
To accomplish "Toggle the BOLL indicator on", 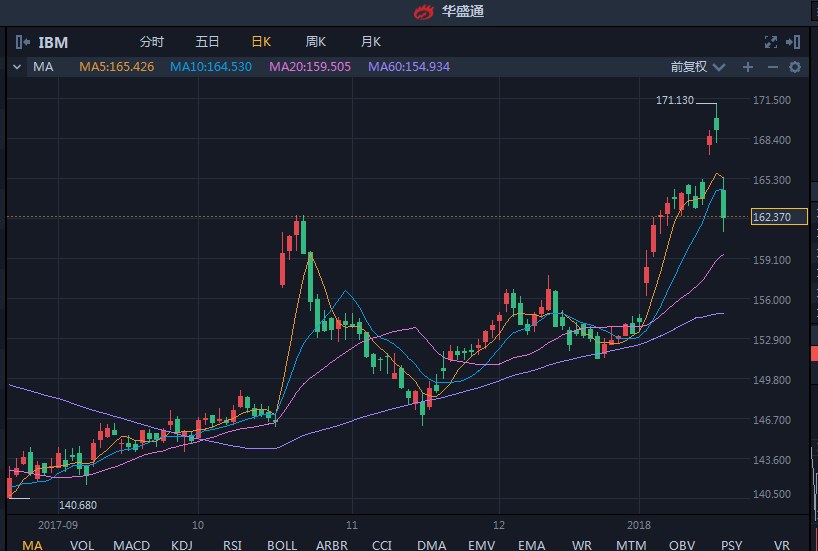I will 282,544.
